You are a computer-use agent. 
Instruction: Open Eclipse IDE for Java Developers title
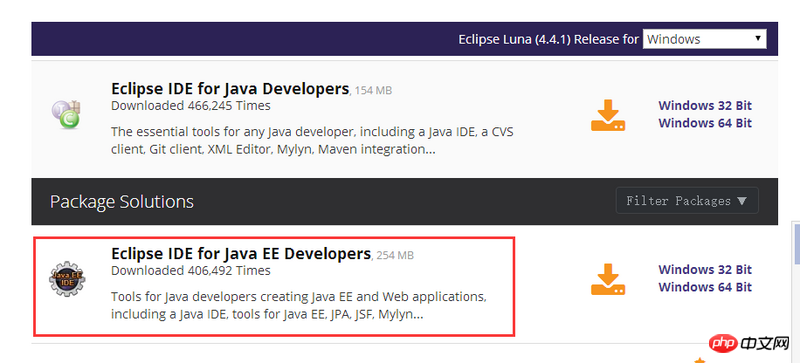(x=230, y=88)
